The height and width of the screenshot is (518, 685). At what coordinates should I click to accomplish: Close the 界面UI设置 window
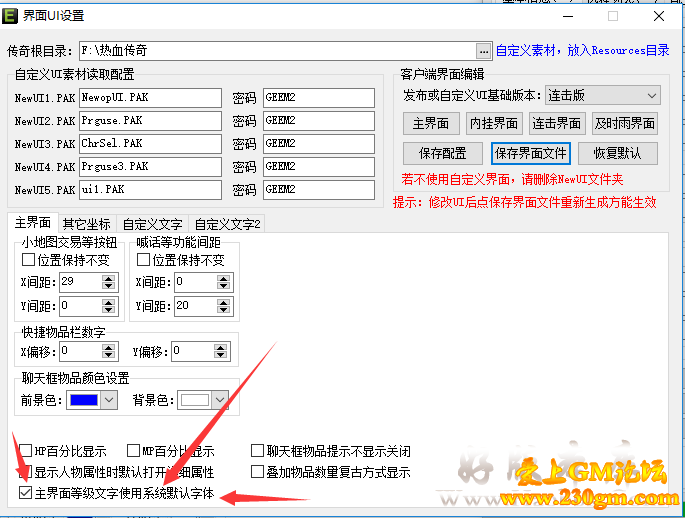659,17
